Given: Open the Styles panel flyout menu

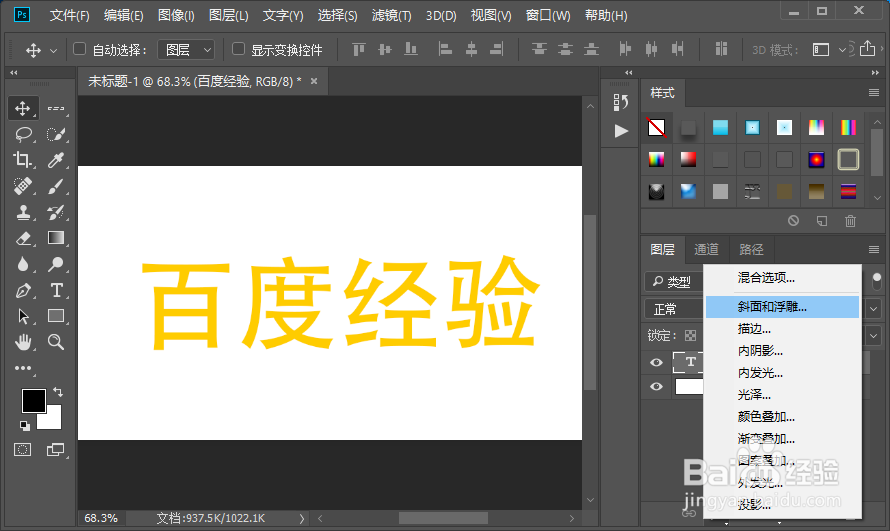Looking at the screenshot, I should coord(874,92).
